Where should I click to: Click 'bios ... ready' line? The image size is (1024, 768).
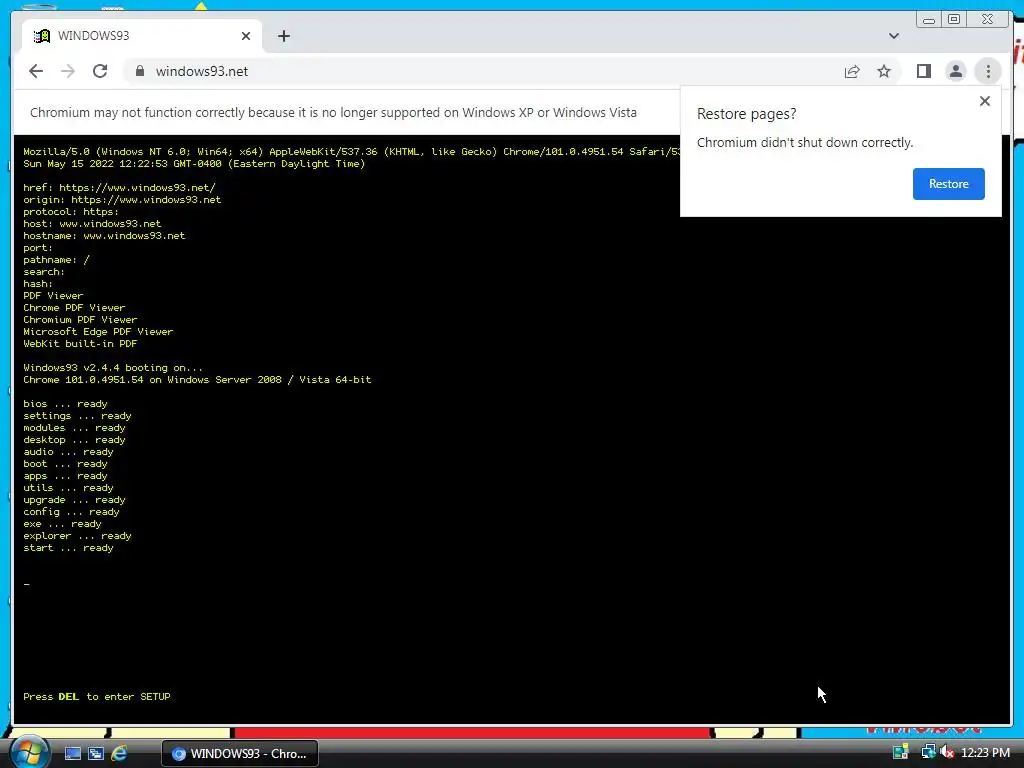65,404
